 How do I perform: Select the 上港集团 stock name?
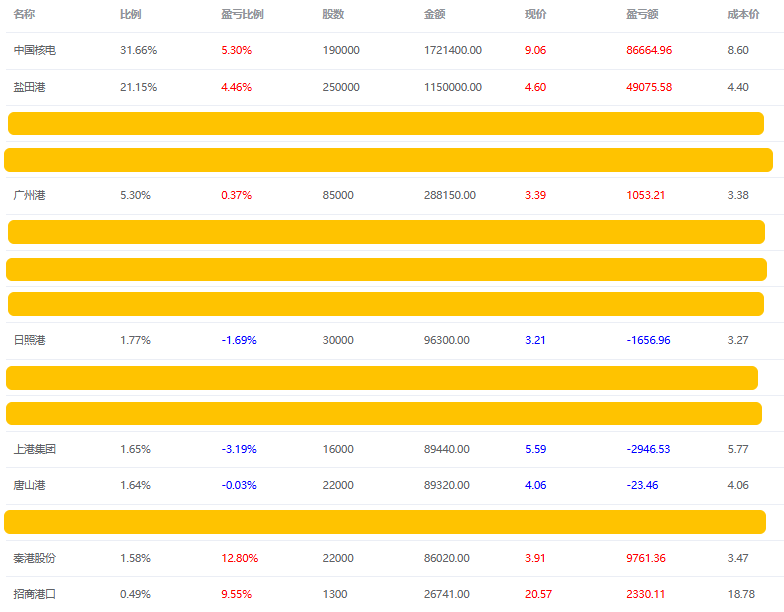coord(34,450)
